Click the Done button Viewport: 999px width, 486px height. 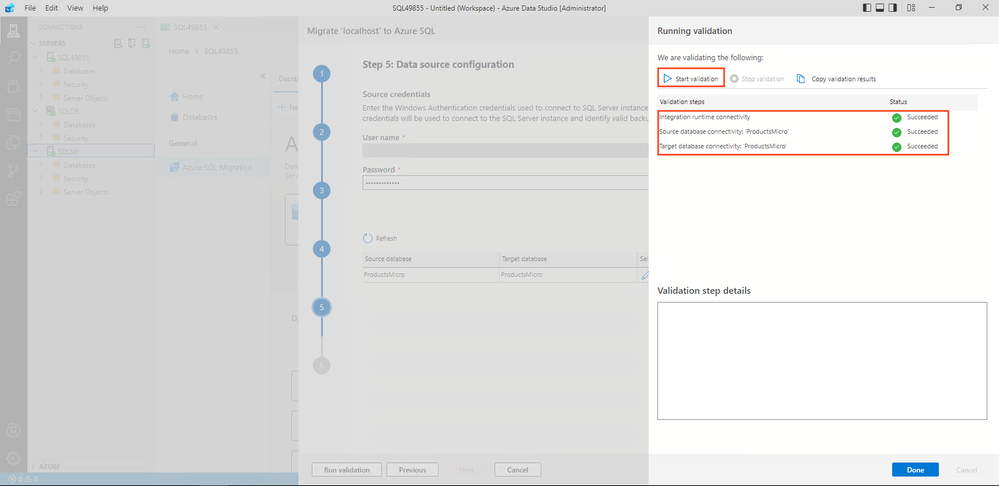click(915, 469)
